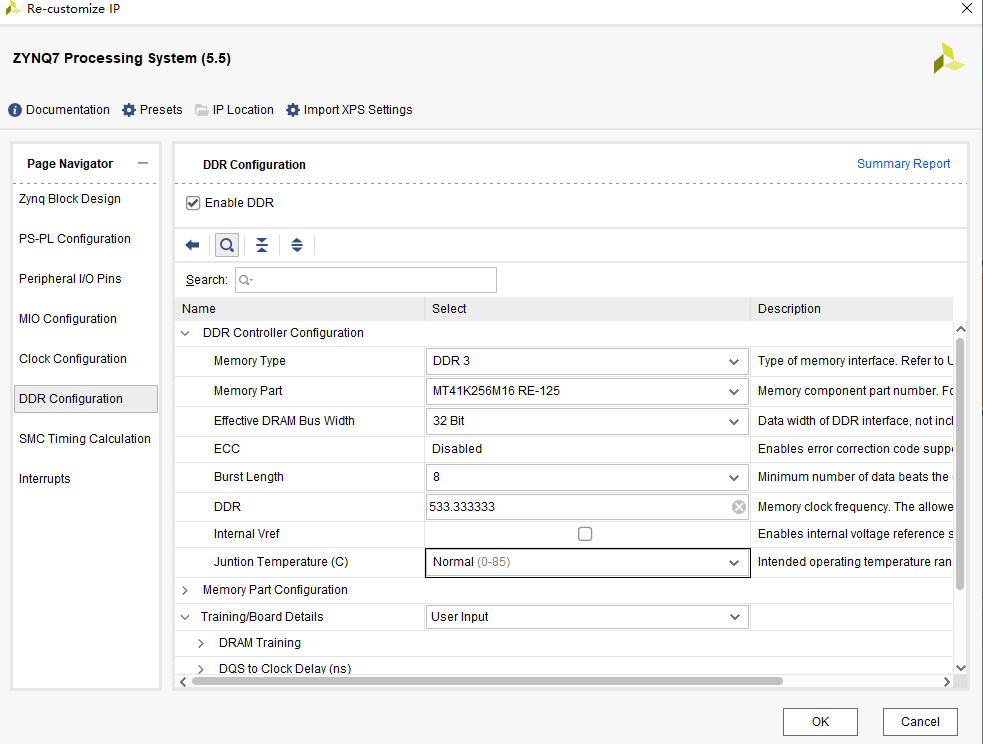The width and height of the screenshot is (983, 744).
Task: Enable the Internal Vref checkbox
Action: (x=585, y=534)
